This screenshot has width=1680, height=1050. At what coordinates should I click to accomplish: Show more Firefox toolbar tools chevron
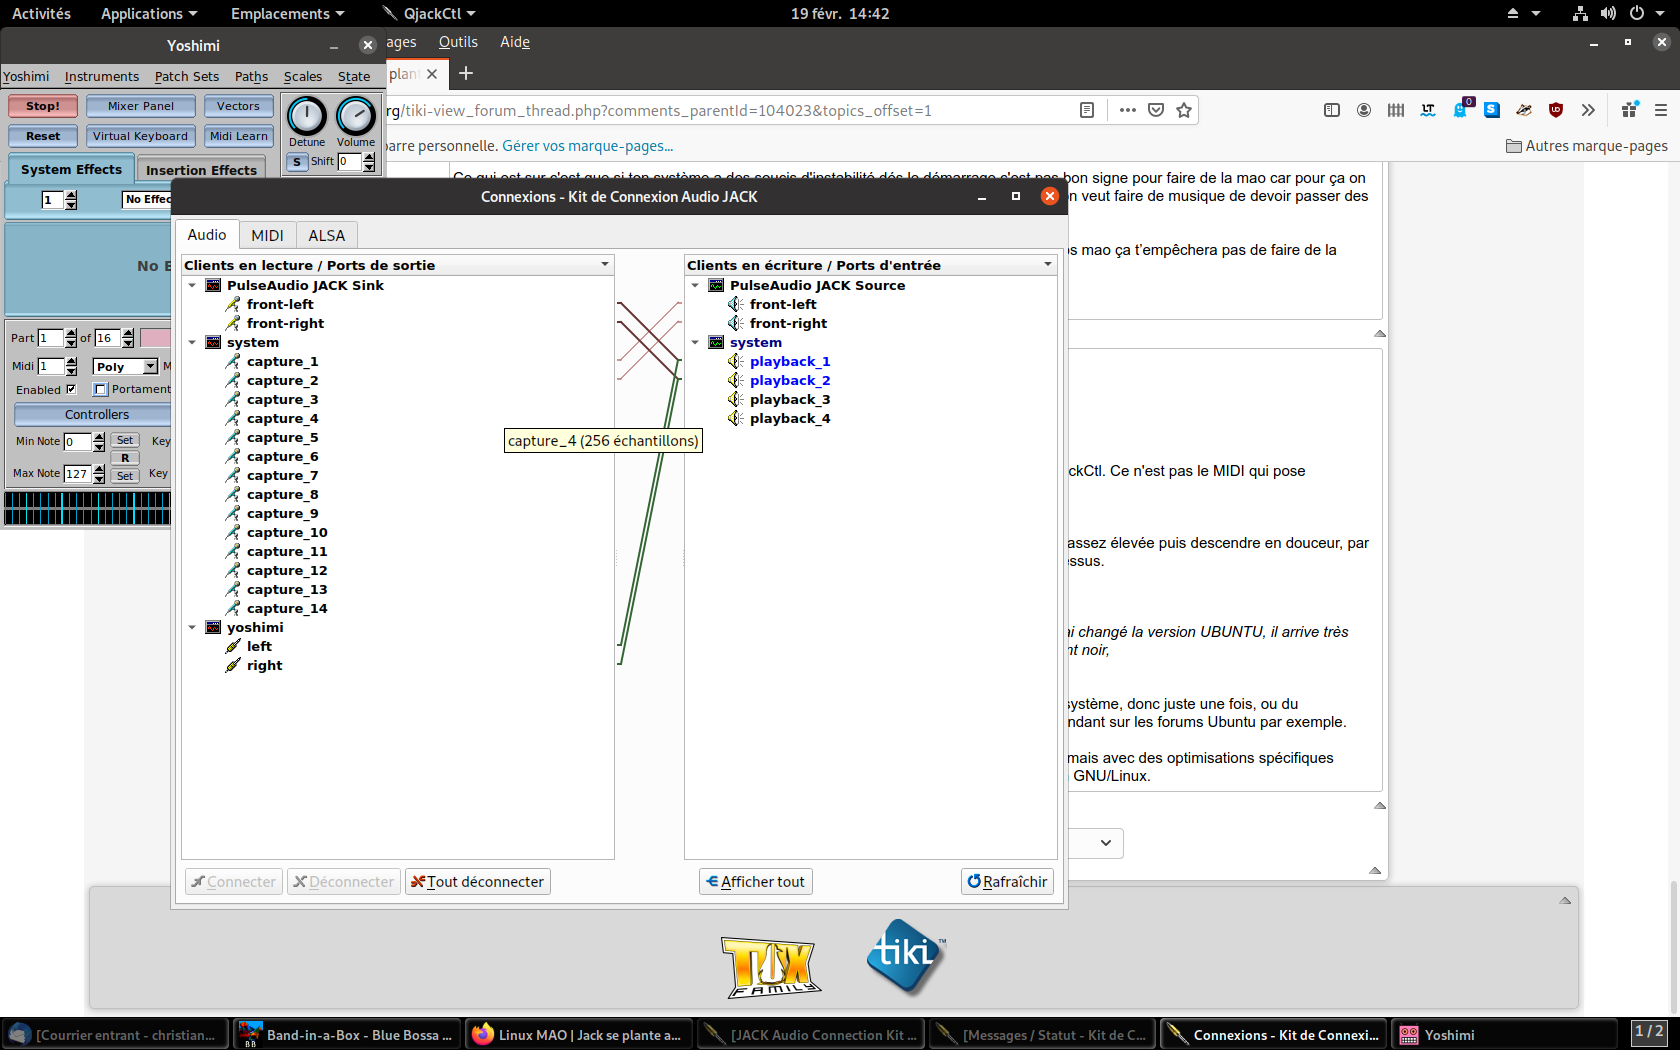[x=1588, y=110]
